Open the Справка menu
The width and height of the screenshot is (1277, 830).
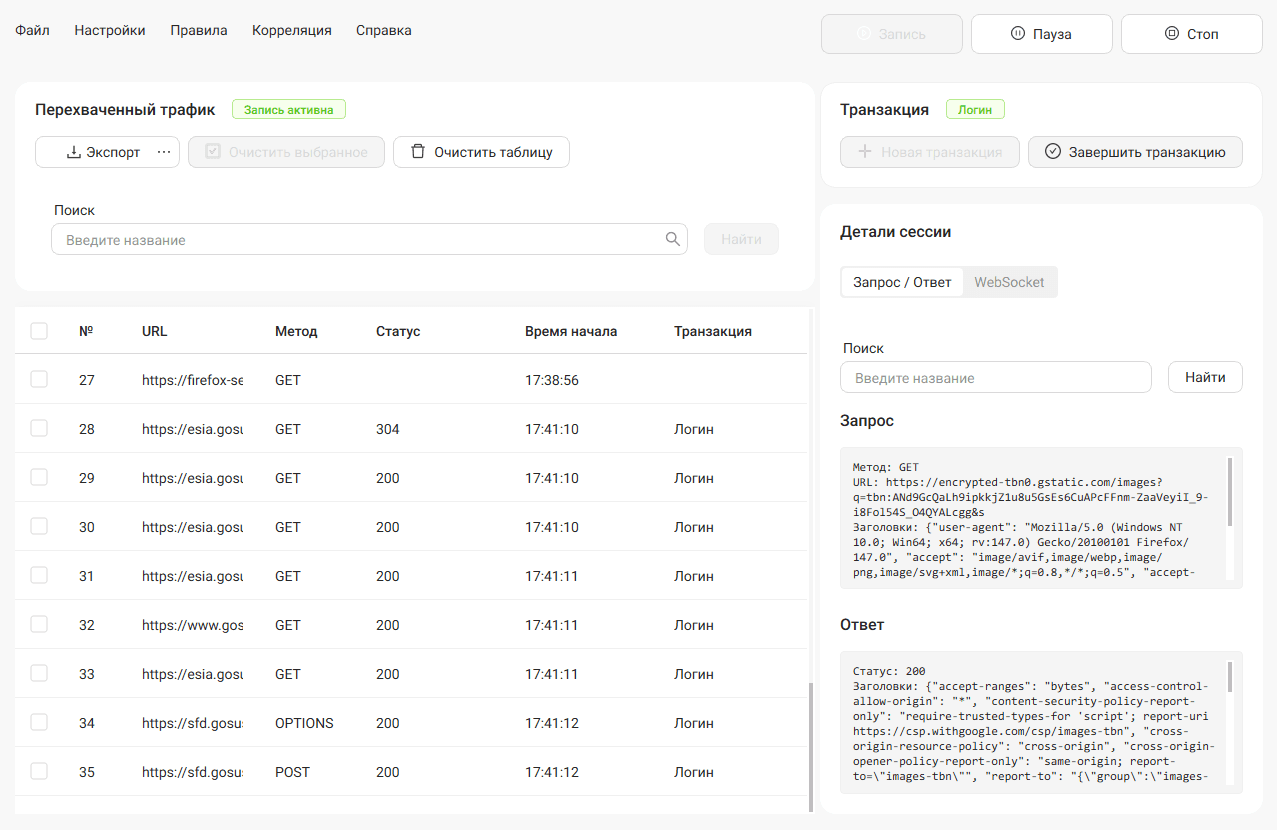click(x=384, y=30)
